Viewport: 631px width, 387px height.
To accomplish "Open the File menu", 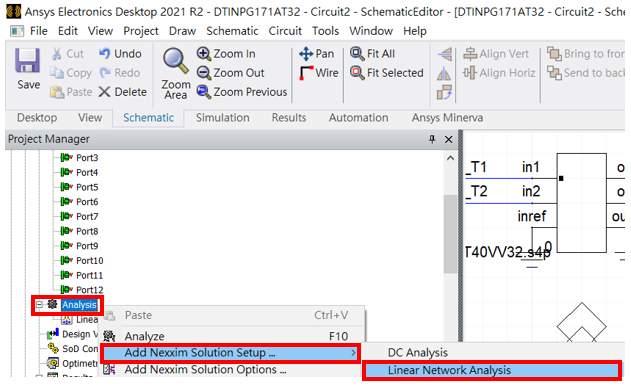I will [x=39, y=31].
